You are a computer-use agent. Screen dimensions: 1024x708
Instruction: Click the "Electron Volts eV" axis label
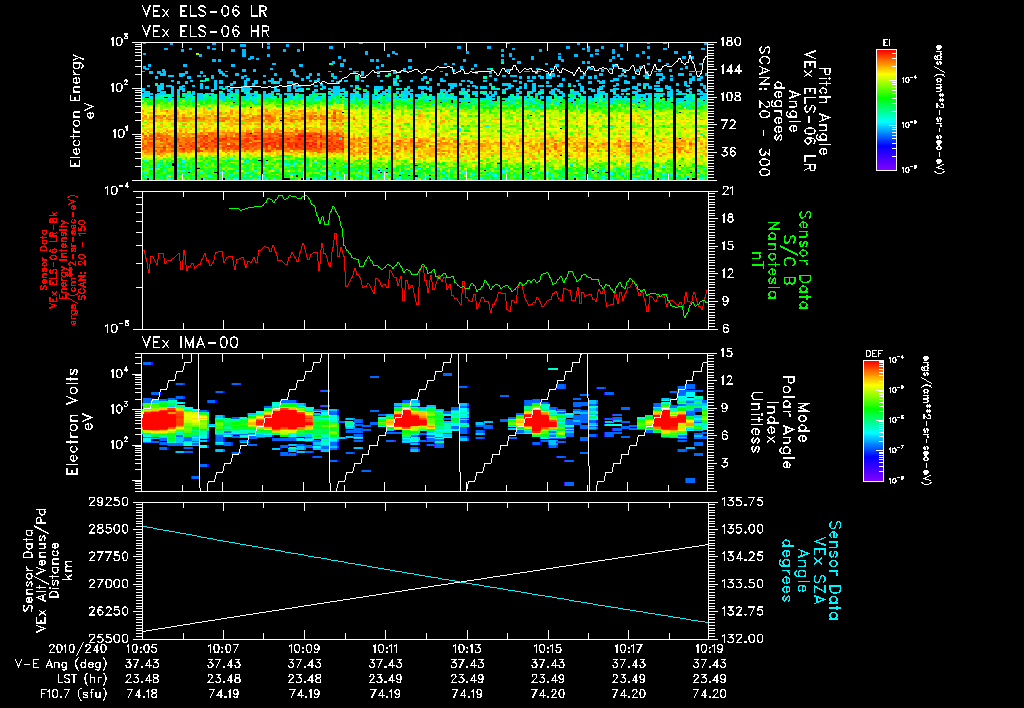pyautogui.click(x=78, y=421)
